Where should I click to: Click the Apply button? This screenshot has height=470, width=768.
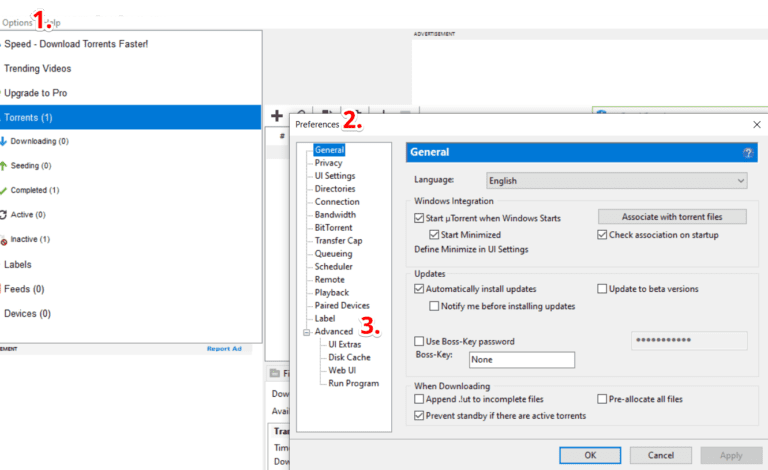click(731, 455)
